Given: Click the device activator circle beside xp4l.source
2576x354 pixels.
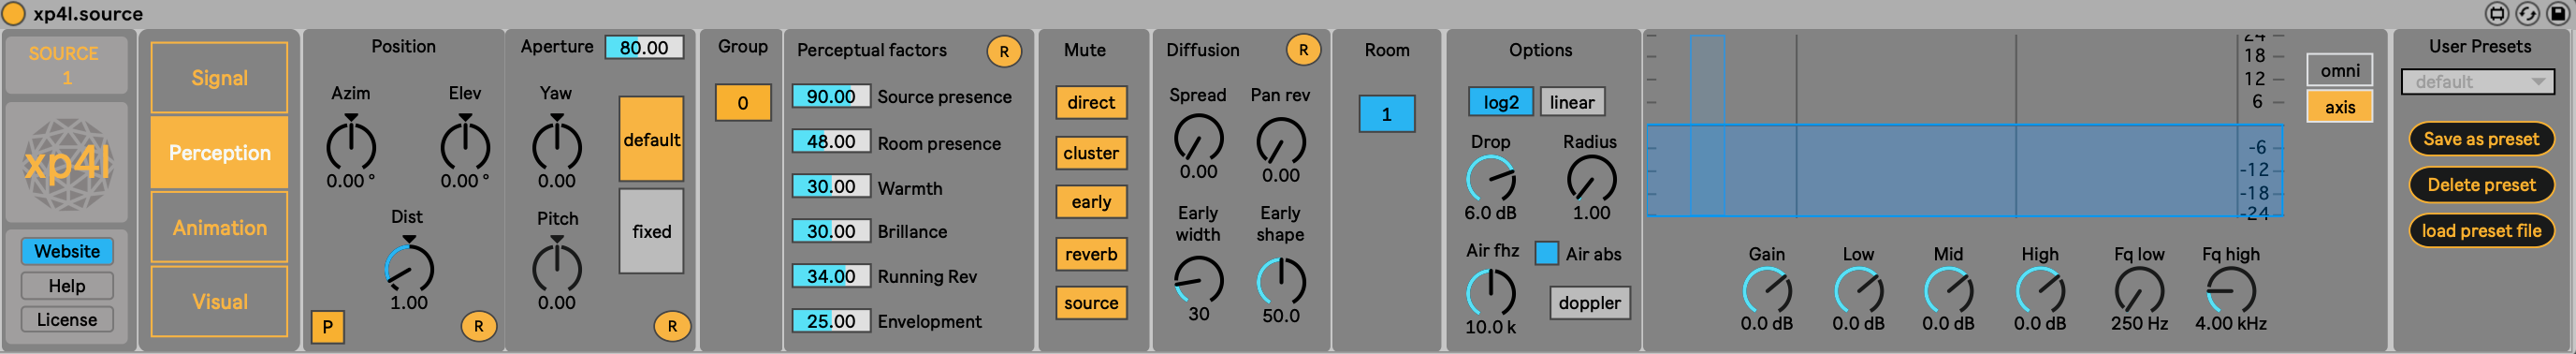Looking at the screenshot, I should [14, 13].
